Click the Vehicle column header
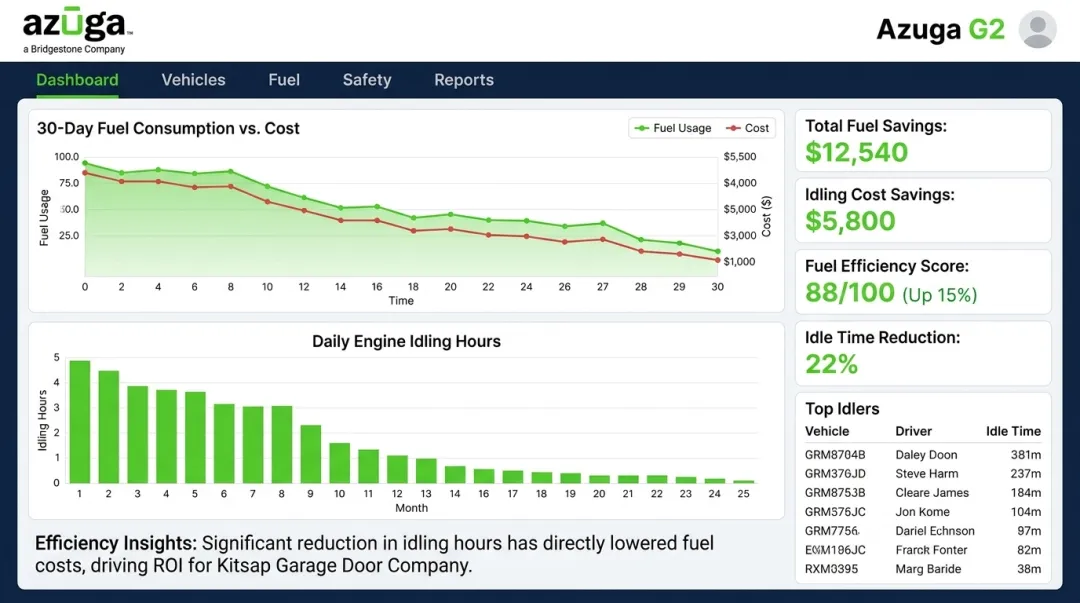This screenshot has height=603, width=1080. (x=827, y=431)
